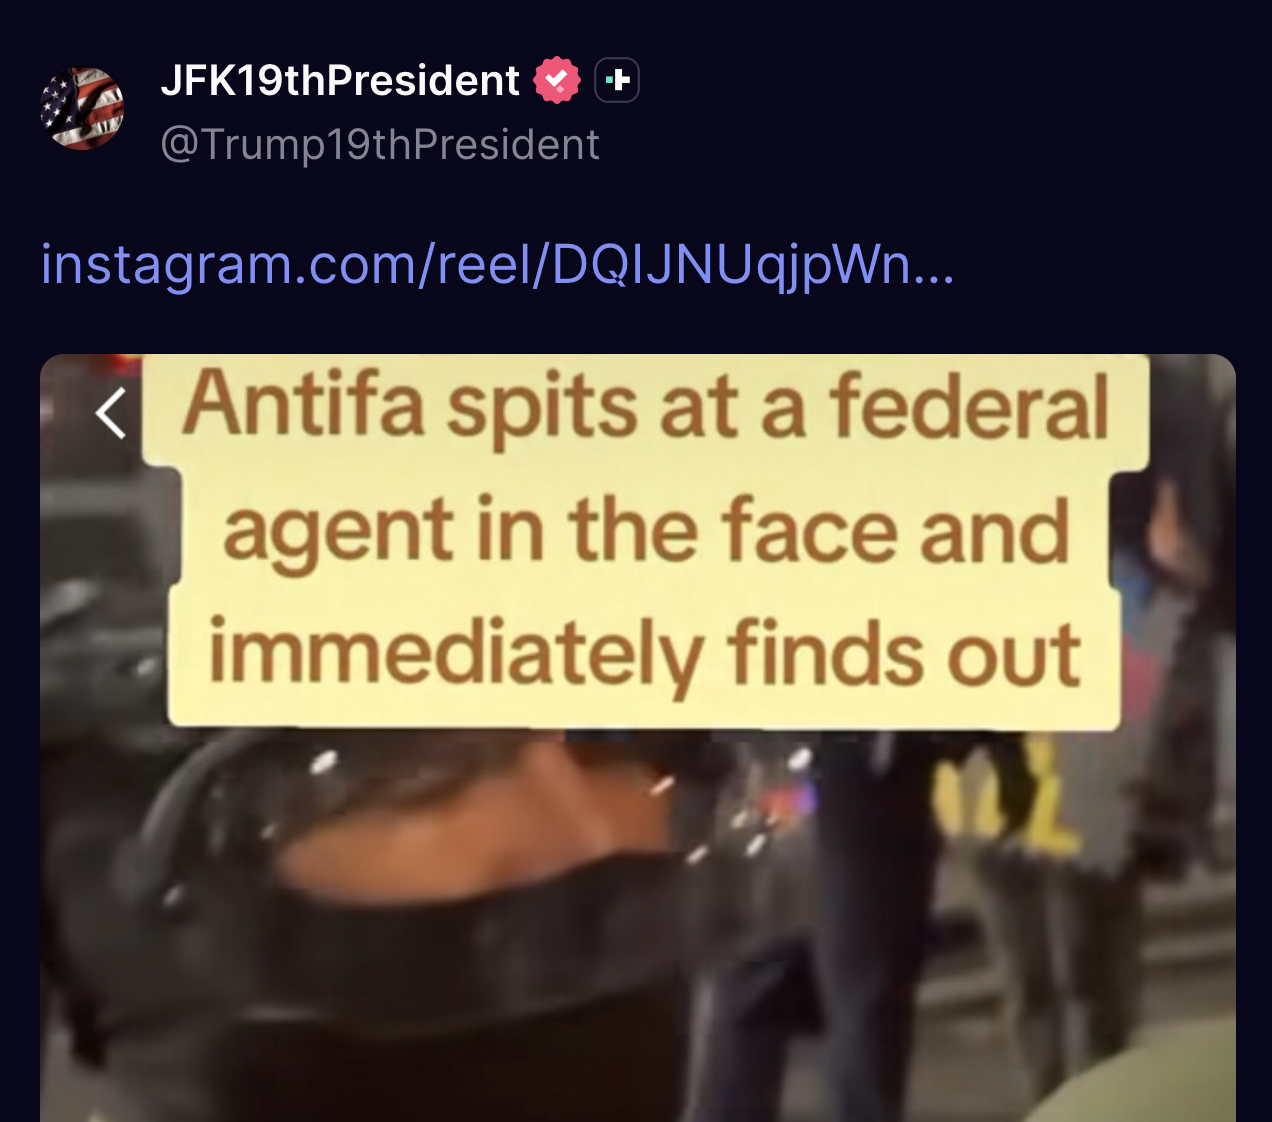Image resolution: width=1272 pixels, height=1122 pixels.
Task: Click the word 'federal' in the caption
Action: [969, 405]
